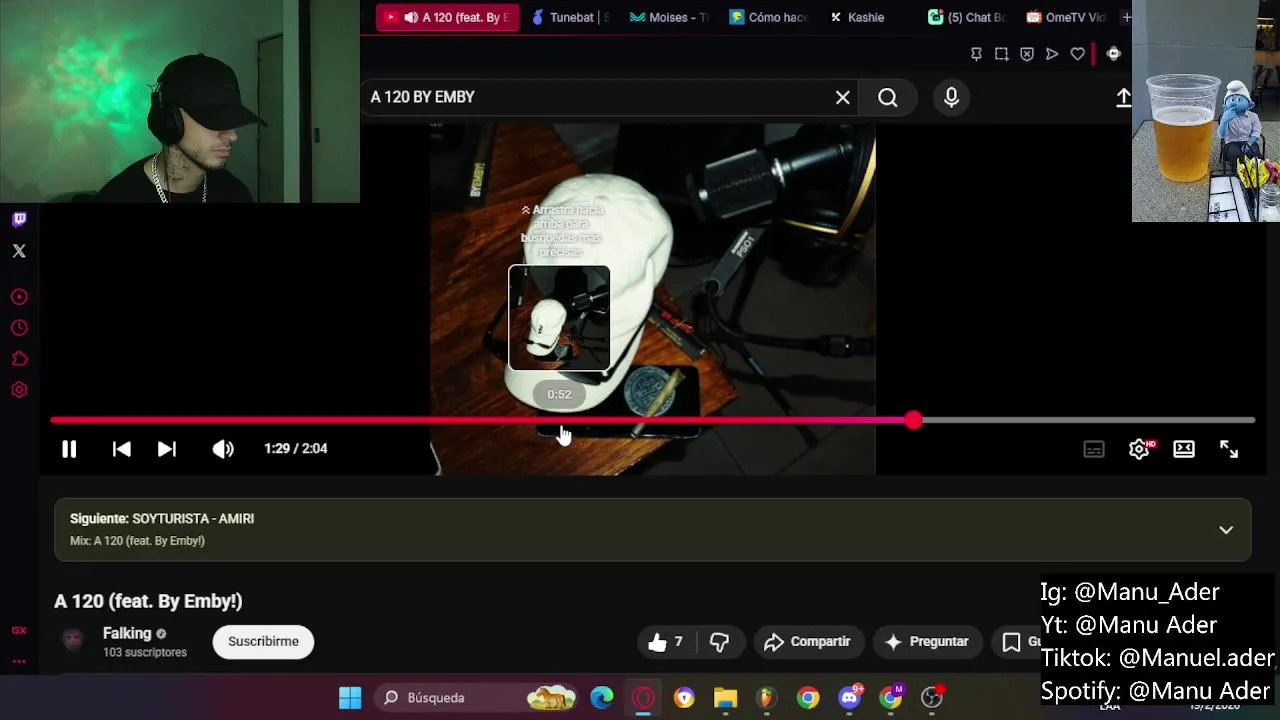The width and height of the screenshot is (1280, 720).
Task: Click the red progress bar scrubber handle
Action: click(913, 420)
